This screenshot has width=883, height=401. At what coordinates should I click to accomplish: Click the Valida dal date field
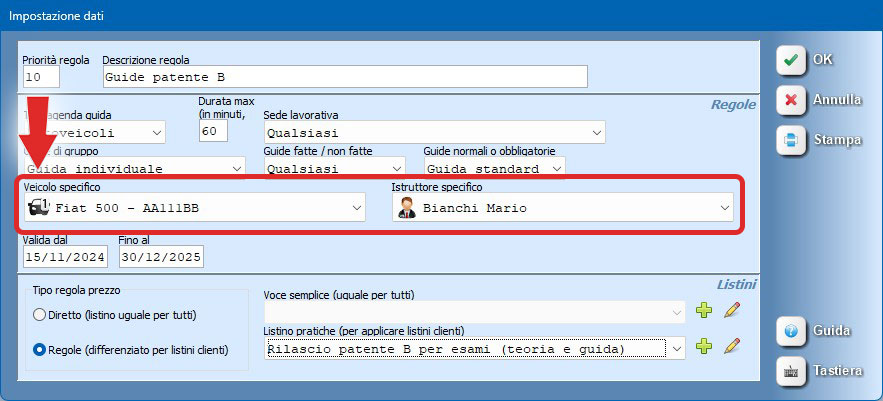63,256
